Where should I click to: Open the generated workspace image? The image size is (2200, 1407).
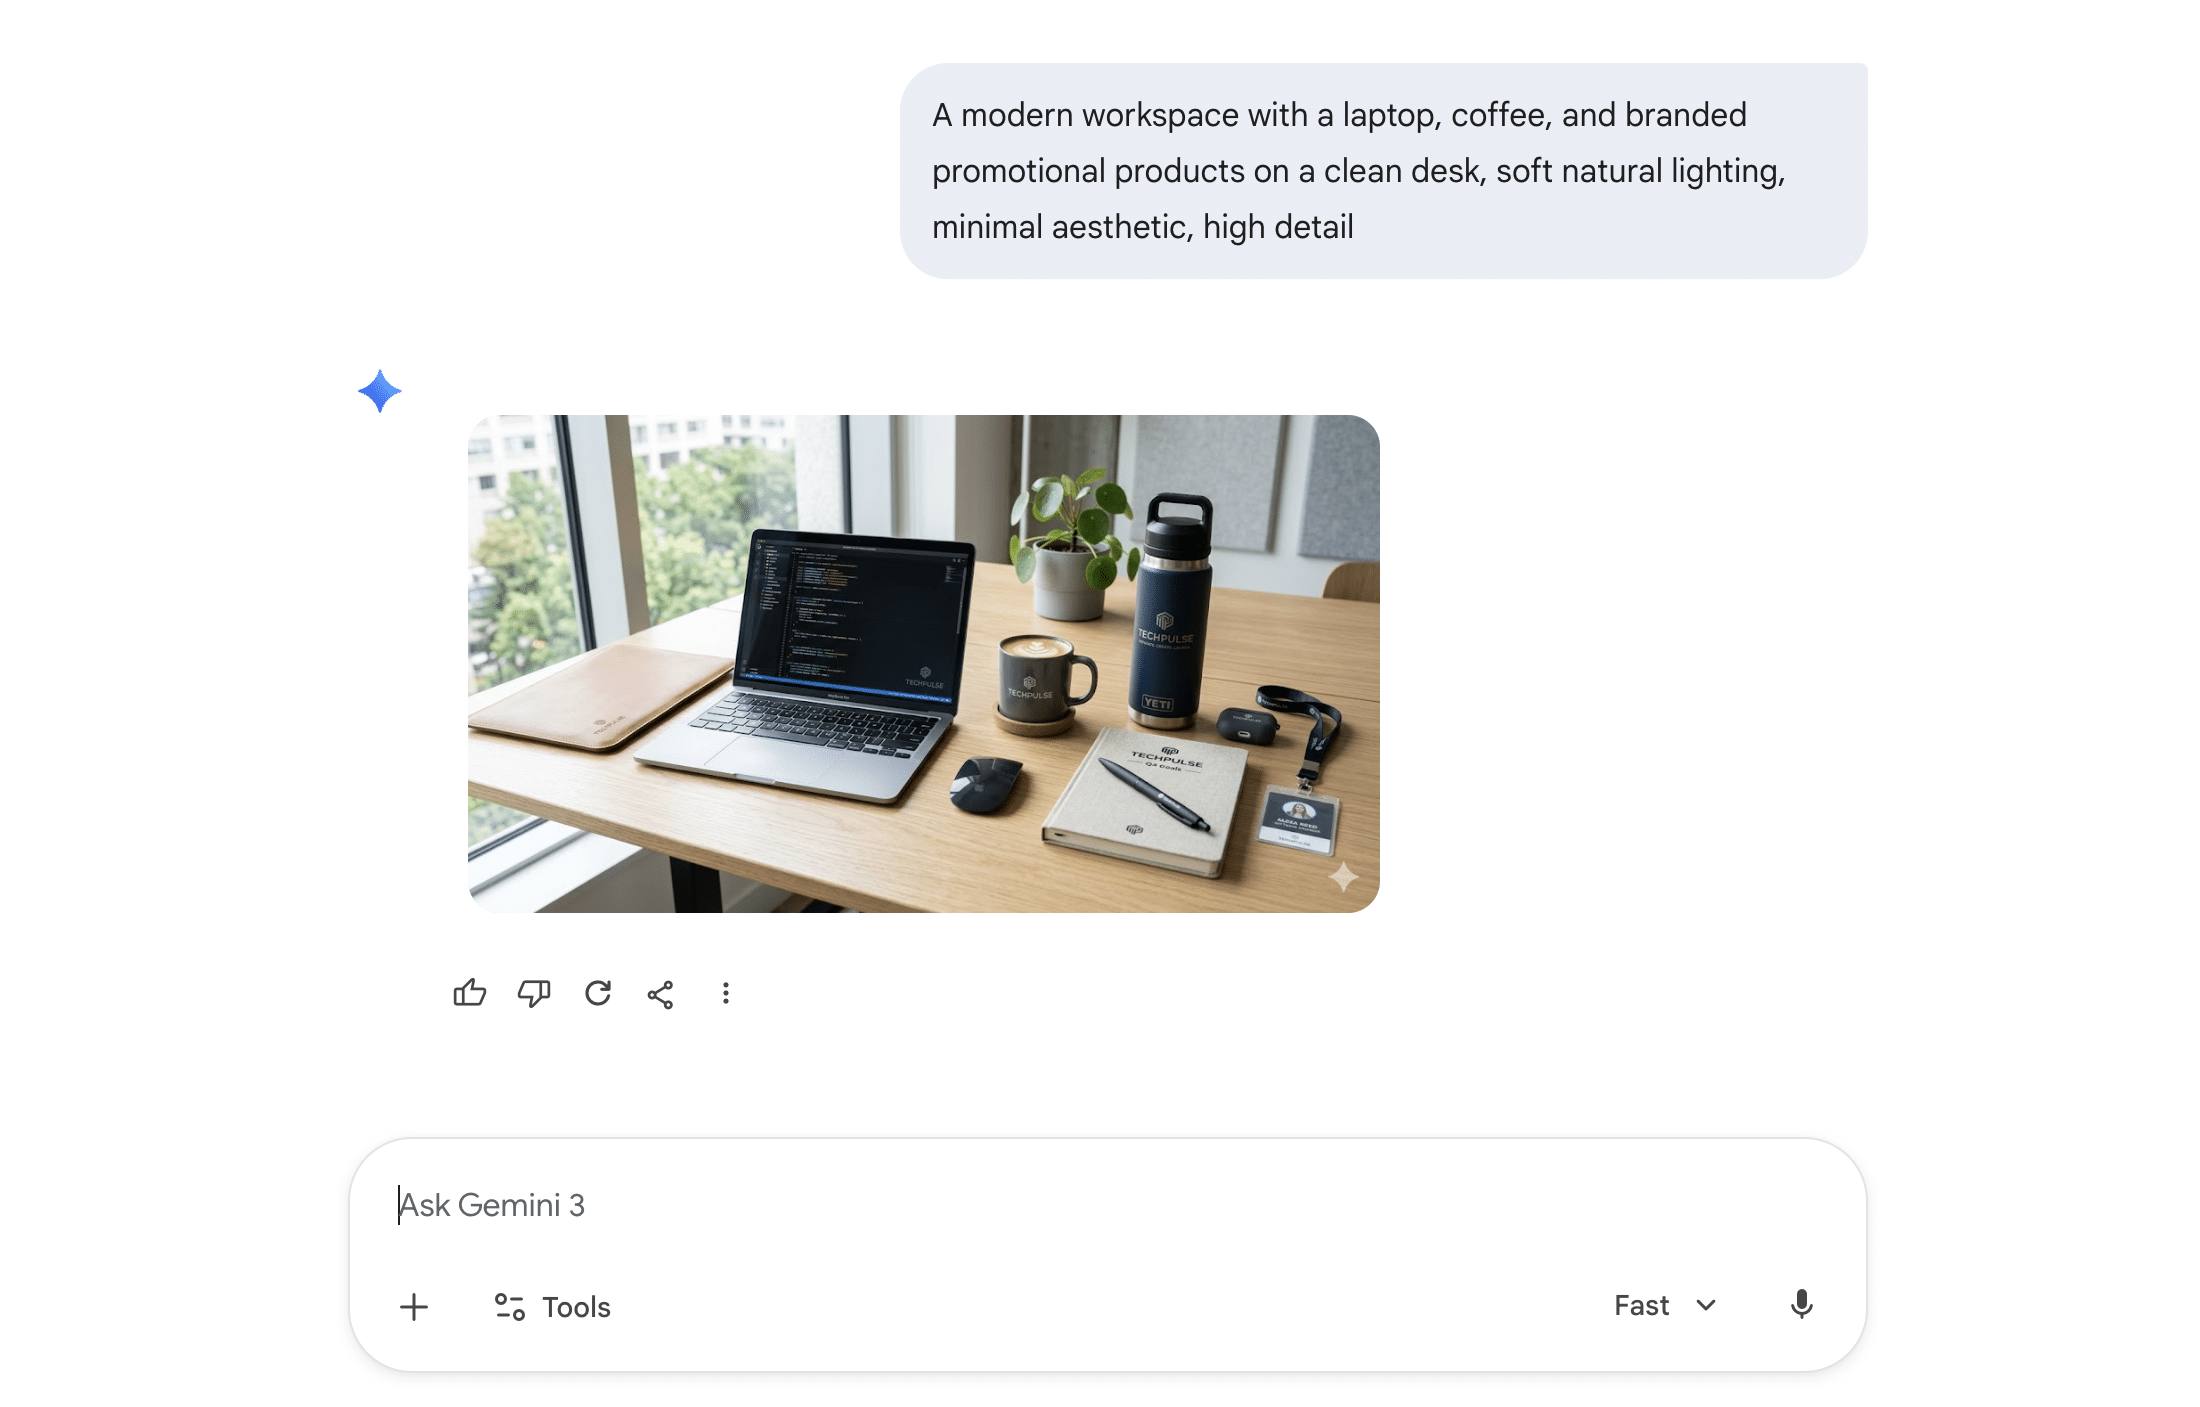[924, 664]
